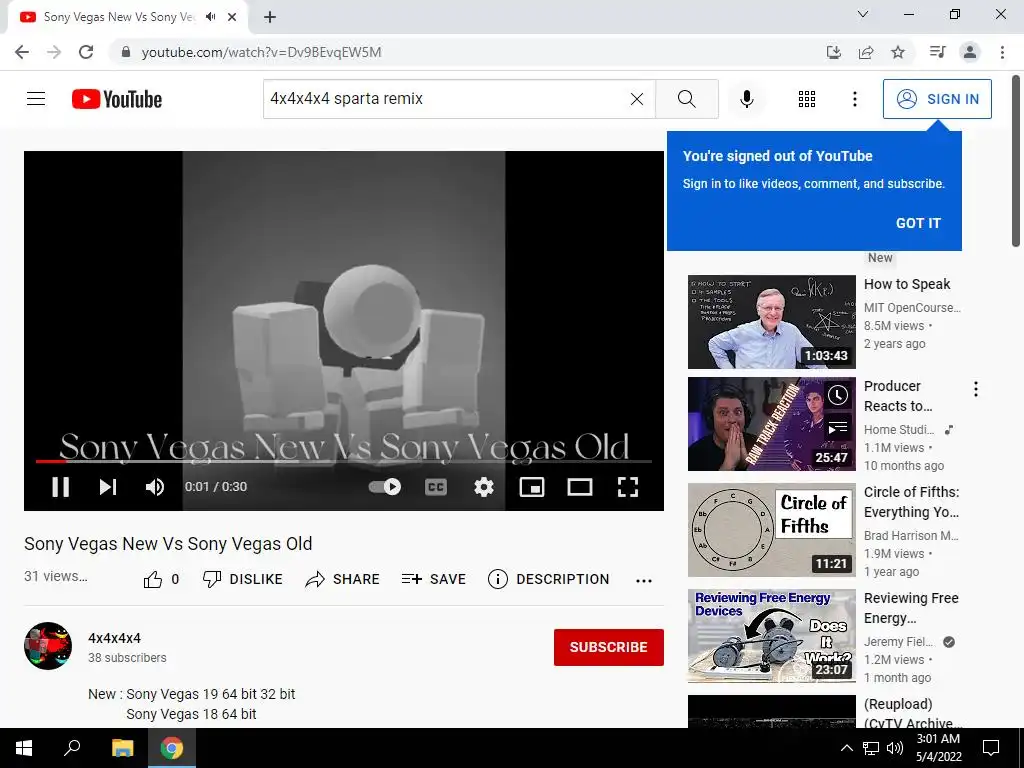
Task: Click the SIGN IN button
Action: [x=936, y=99]
